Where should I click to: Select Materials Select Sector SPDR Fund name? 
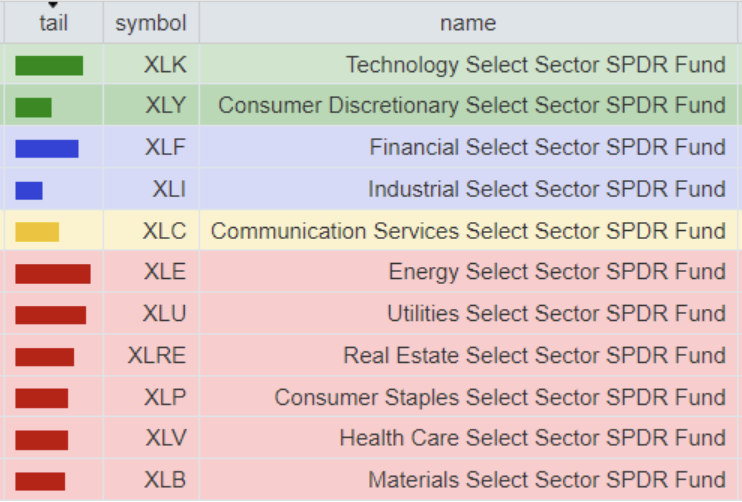pyautogui.click(x=547, y=480)
